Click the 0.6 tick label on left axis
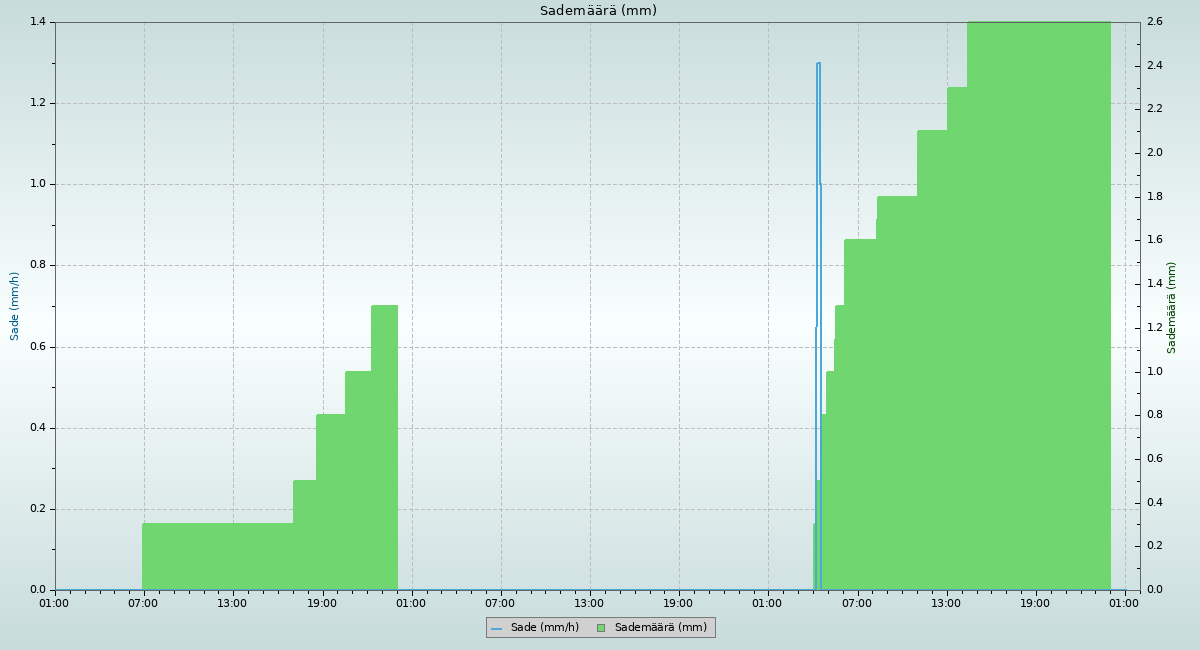 click(x=39, y=347)
